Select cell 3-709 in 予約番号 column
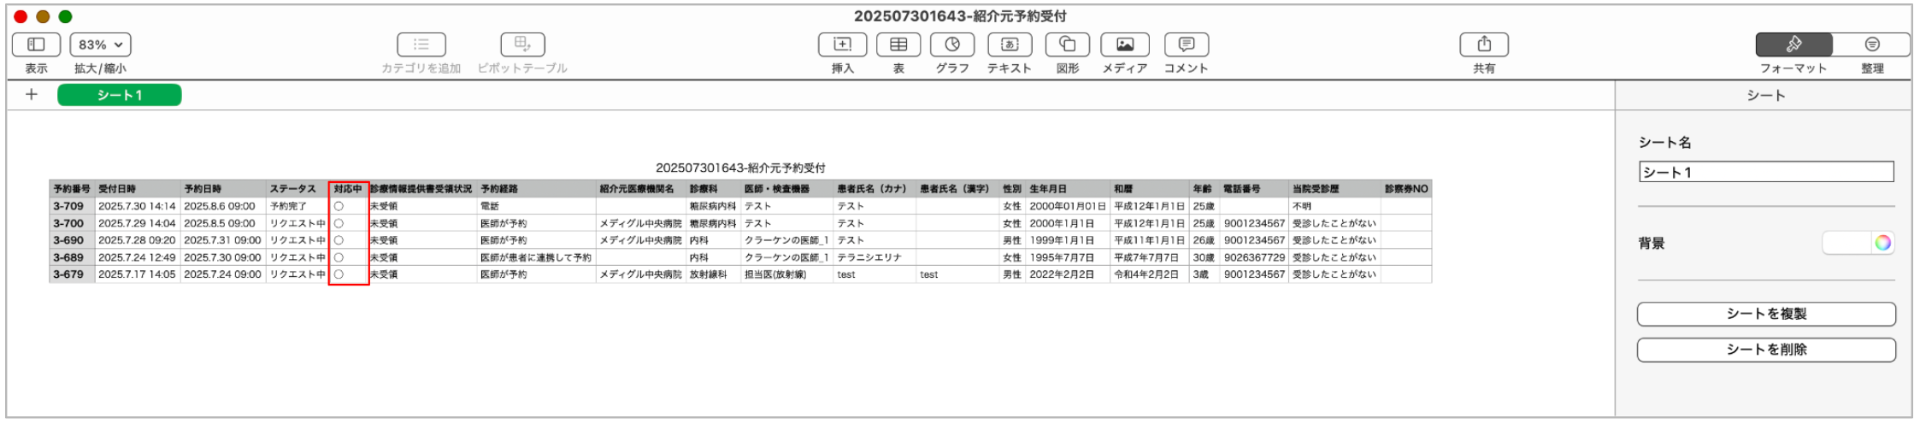The width and height of the screenshot is (1920, 425). (x=72, y=206)
